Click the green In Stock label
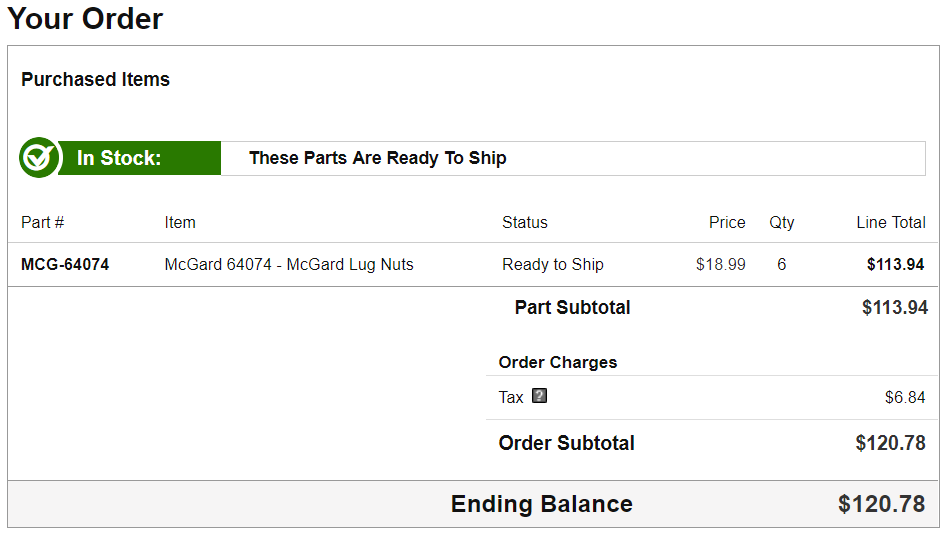The image size is (947, 535). click(119, 158)
